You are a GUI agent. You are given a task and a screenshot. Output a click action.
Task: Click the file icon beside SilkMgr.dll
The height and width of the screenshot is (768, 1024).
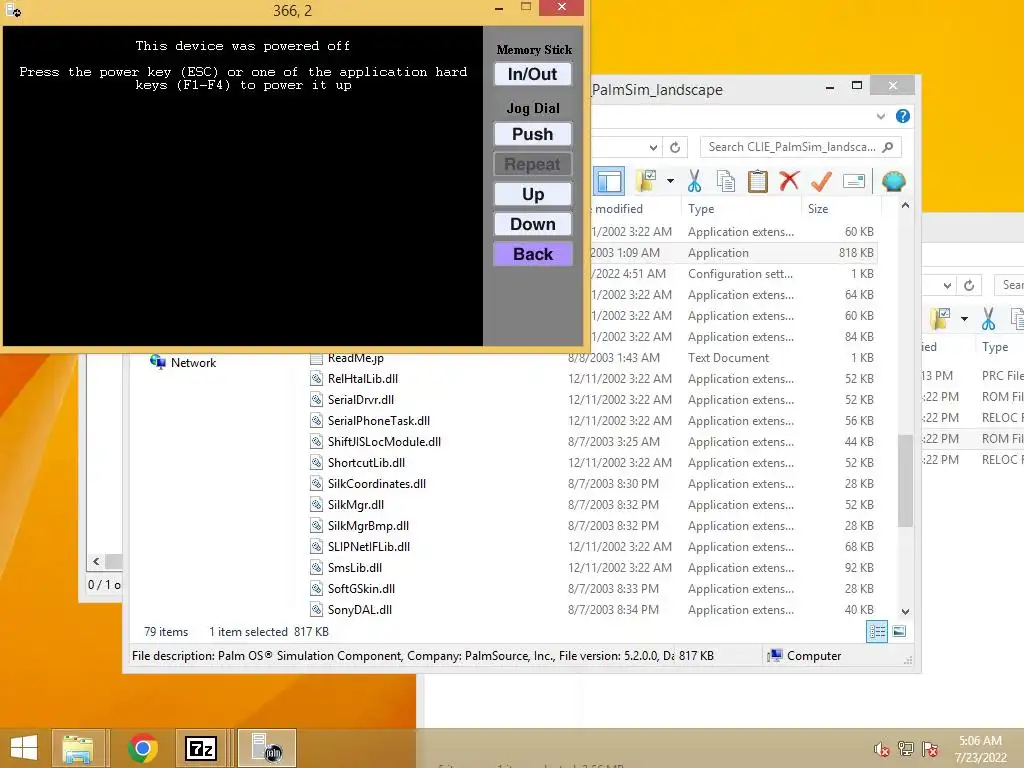(x=316, y=504)
